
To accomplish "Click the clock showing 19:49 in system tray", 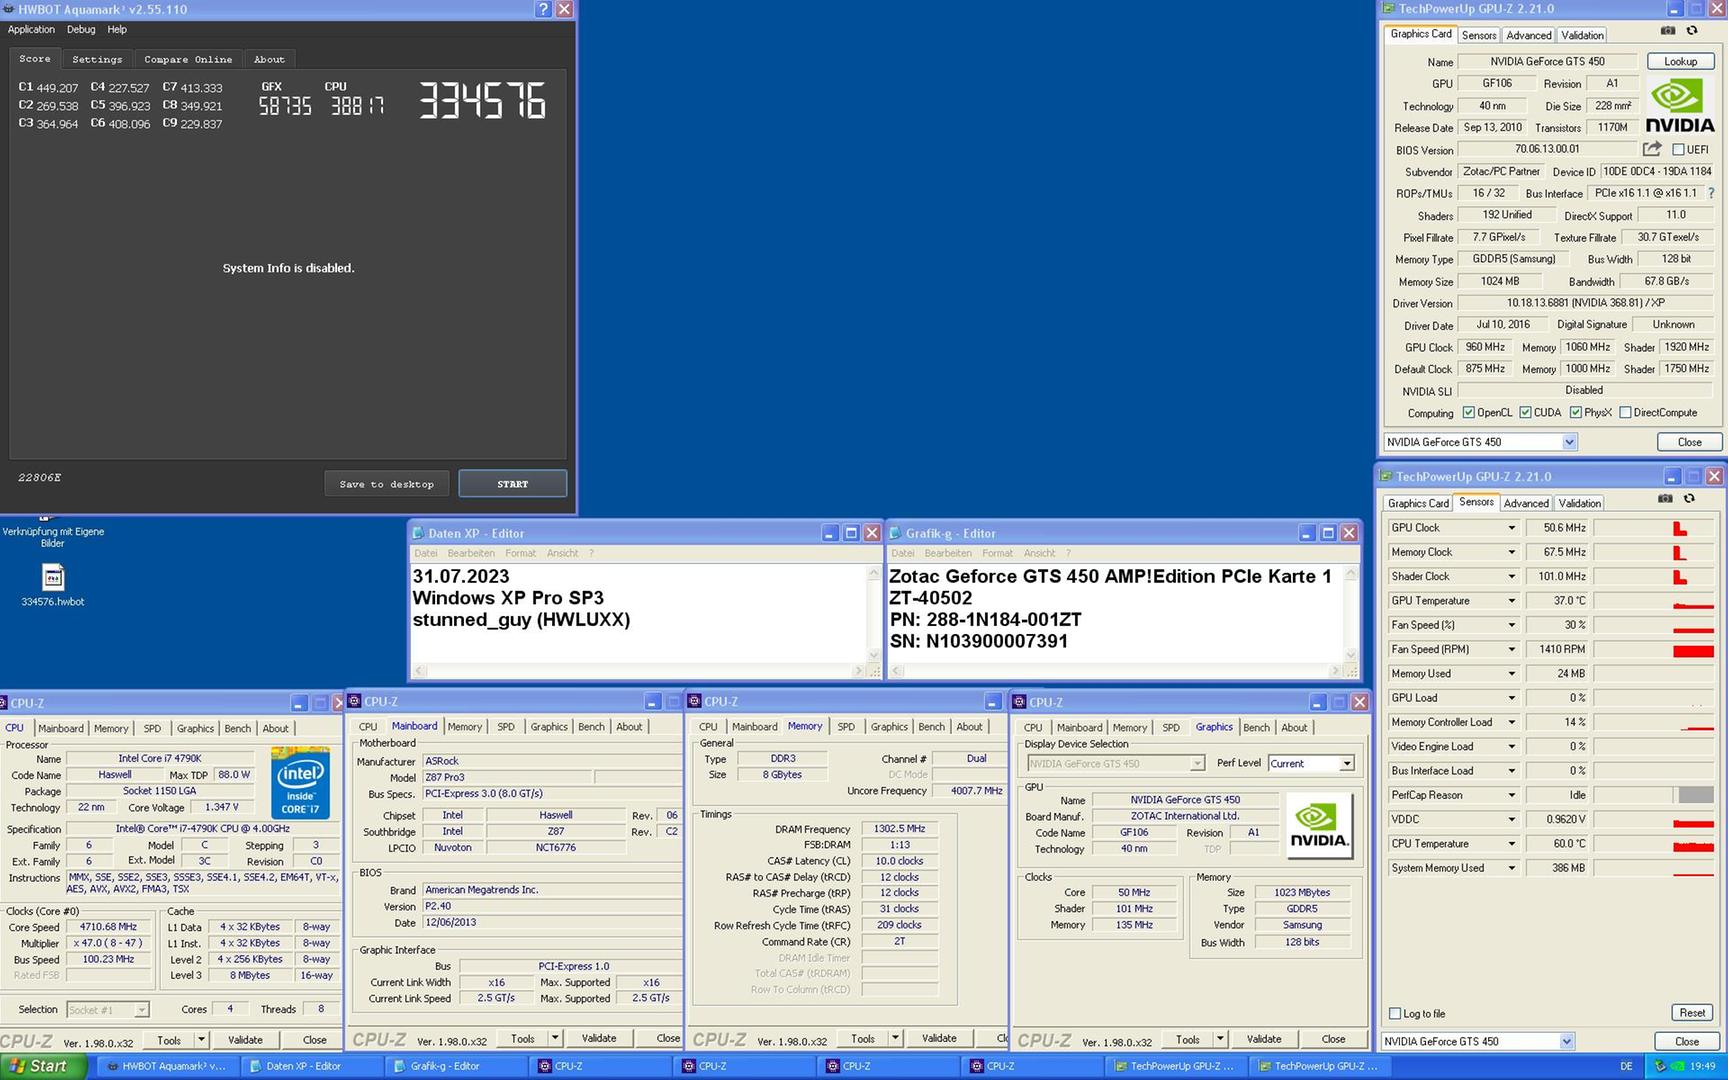I will click(1701, 1066).
